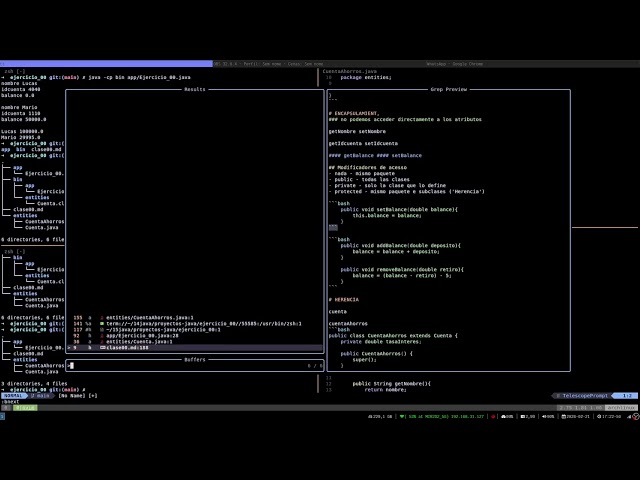Click the volume indicator in status bar
The image size is (640, 480).
pos(547,416)
